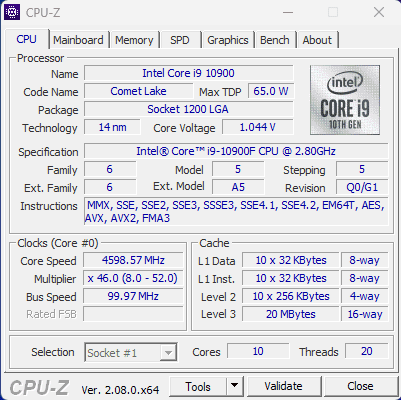Open the Socket #1 selection combo box
The height and width of the screenshot is (400, 401).
coord(131,352)
